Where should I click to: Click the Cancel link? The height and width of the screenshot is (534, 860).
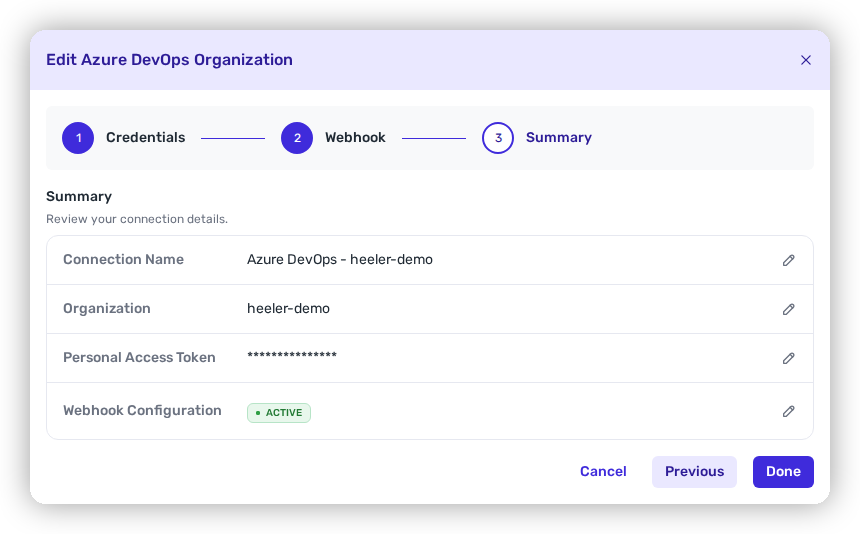(603, 471)
